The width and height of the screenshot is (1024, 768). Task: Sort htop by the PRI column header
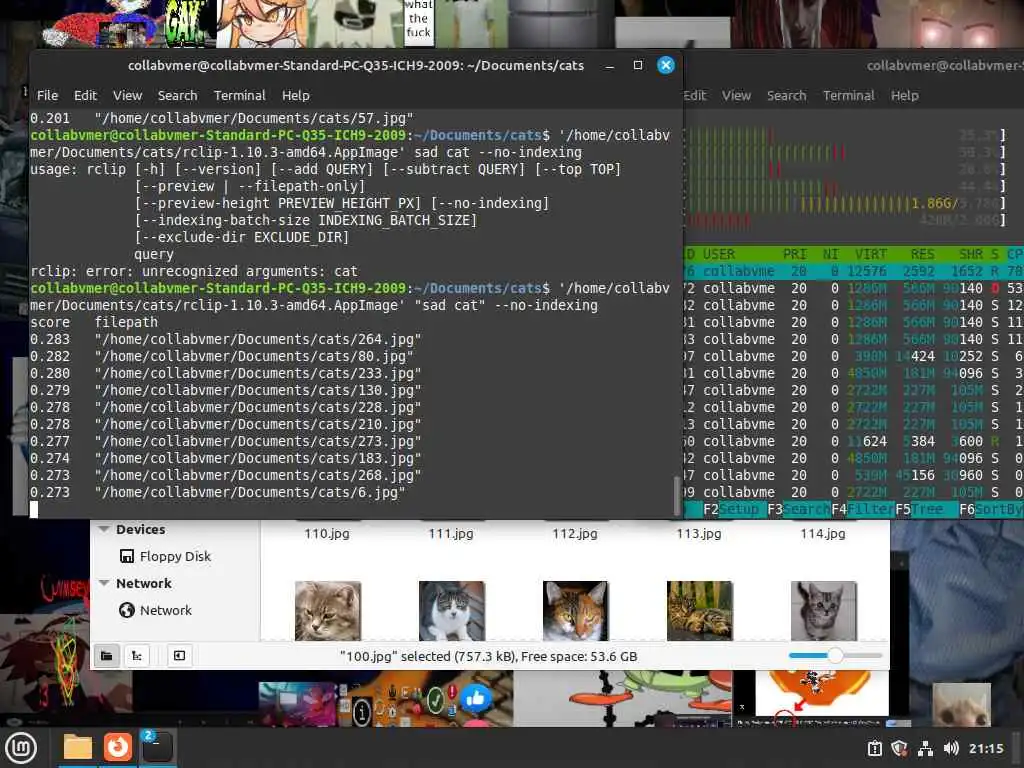pos(795,254)
